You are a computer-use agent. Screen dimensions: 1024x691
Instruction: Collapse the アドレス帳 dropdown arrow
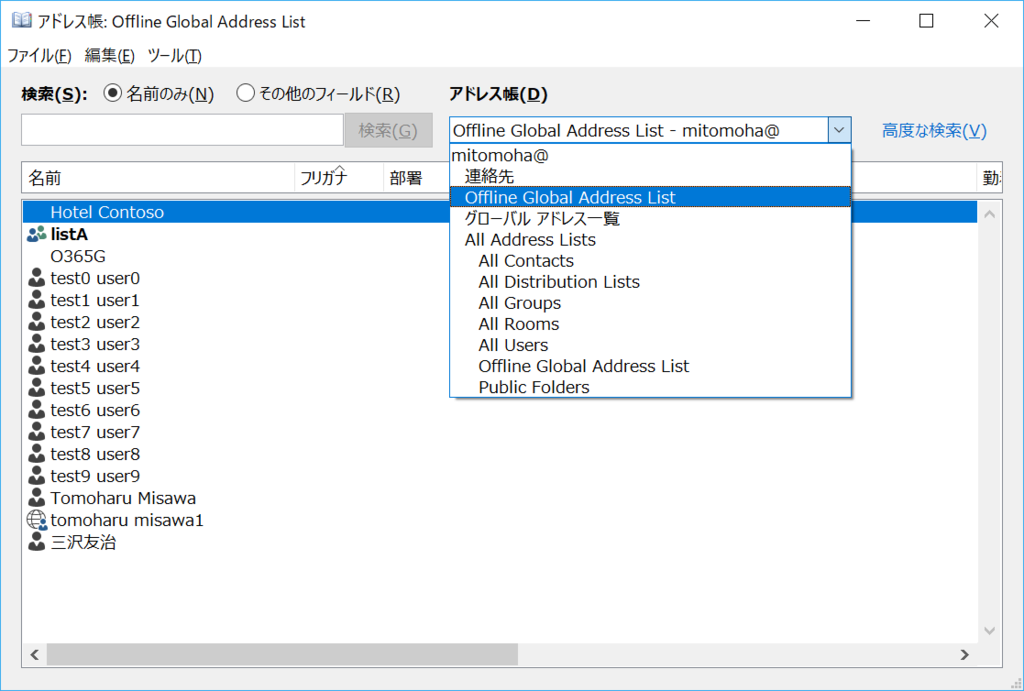pos(839,131)
